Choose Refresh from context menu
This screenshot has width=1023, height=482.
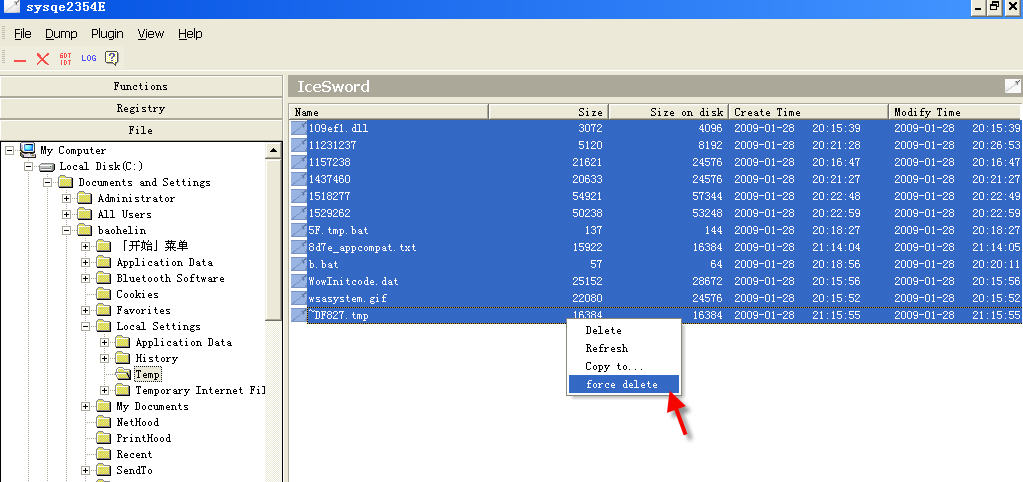(624, 348)
